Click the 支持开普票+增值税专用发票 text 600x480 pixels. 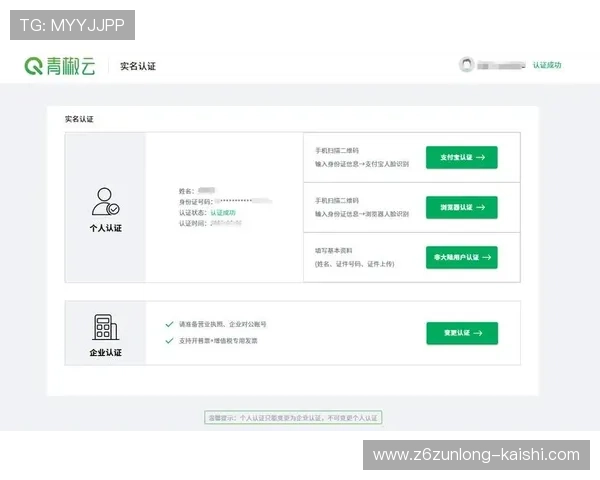[218, 341]
